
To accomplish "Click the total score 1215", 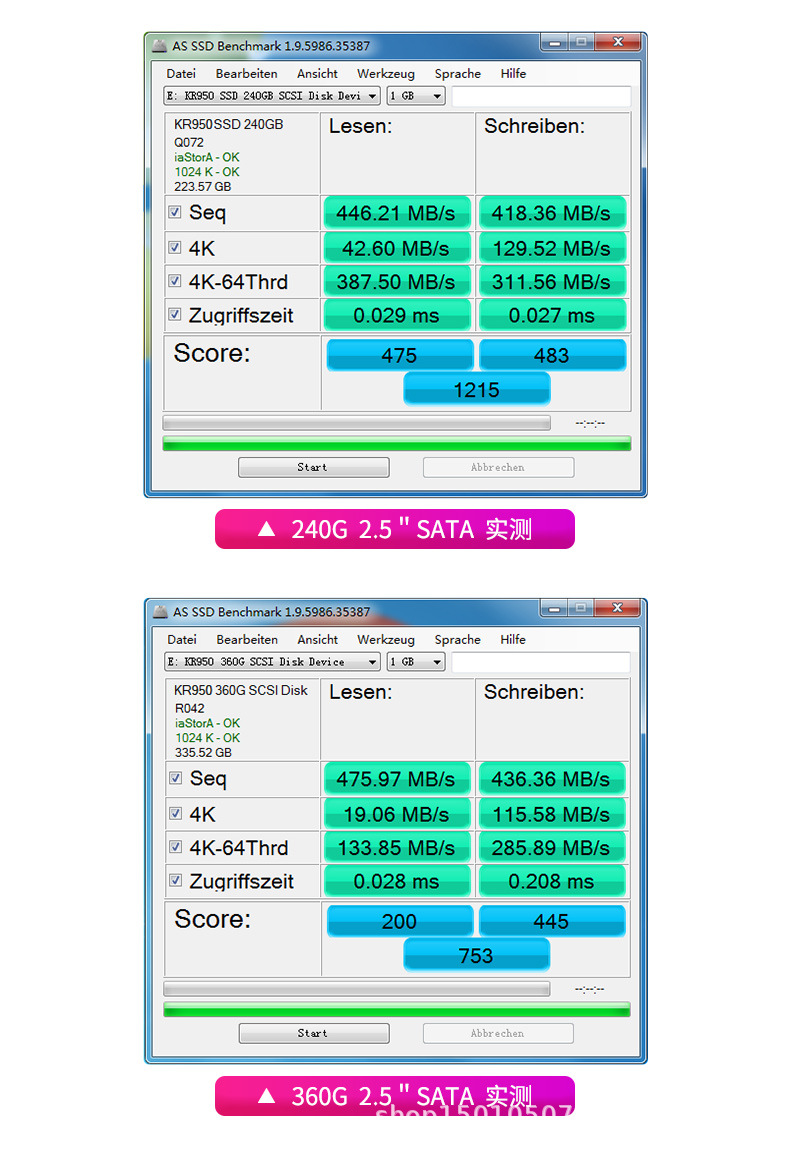I will point(477,389).
